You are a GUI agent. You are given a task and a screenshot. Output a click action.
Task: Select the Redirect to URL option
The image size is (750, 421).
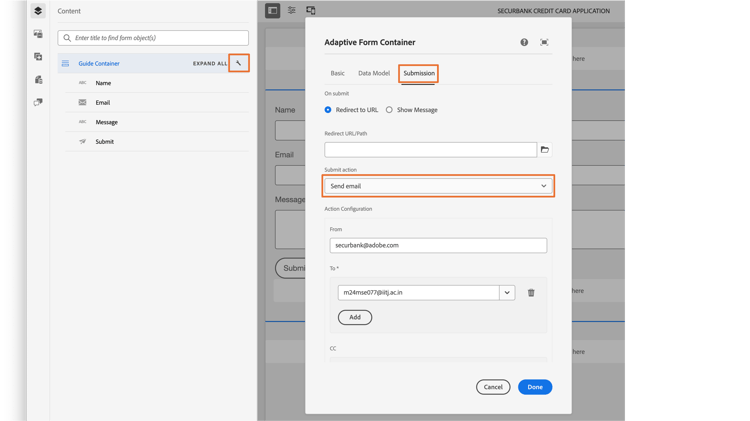point(328,110)
